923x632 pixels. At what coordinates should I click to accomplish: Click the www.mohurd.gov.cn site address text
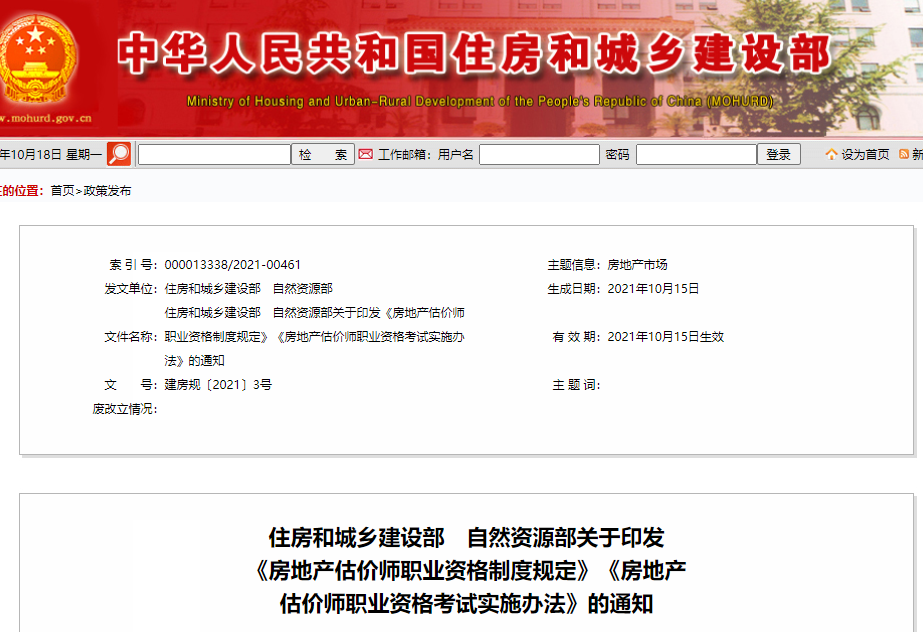point(46,118)
